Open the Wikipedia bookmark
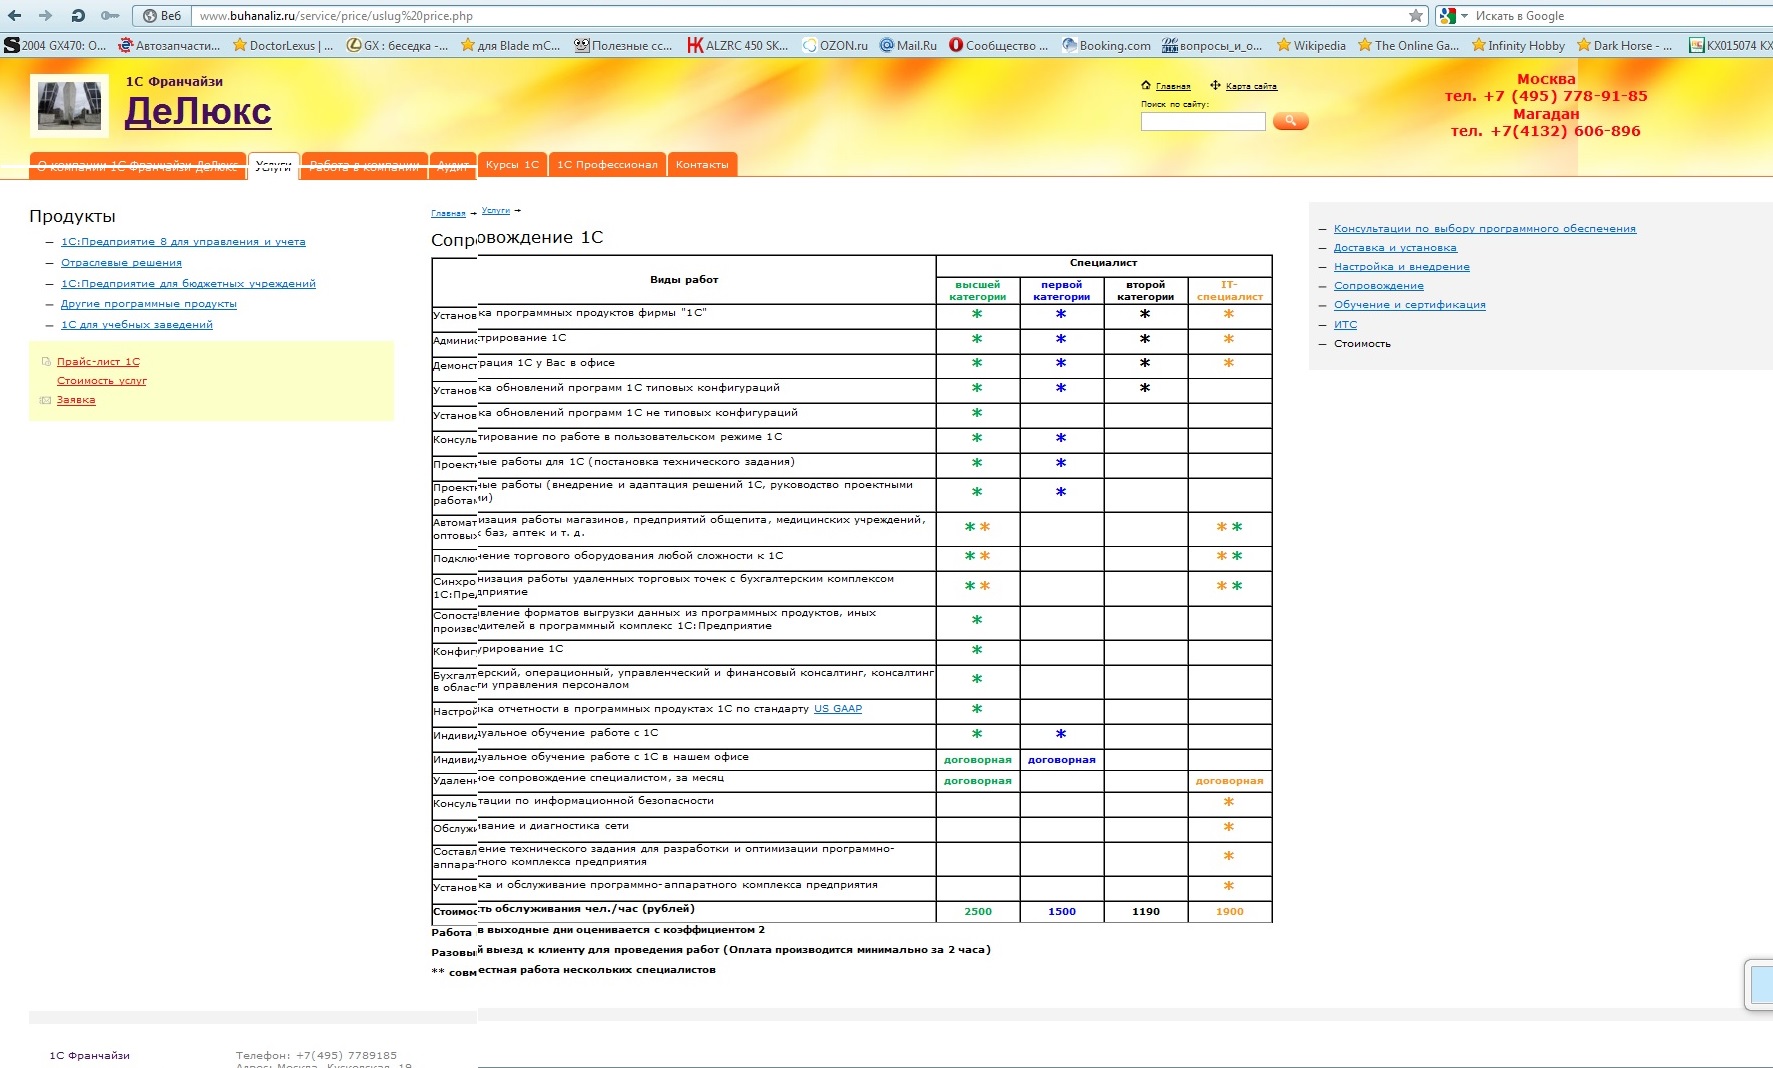Image resolution: width=1773 pixels, height=1068 pixels. click(1311, 45)
